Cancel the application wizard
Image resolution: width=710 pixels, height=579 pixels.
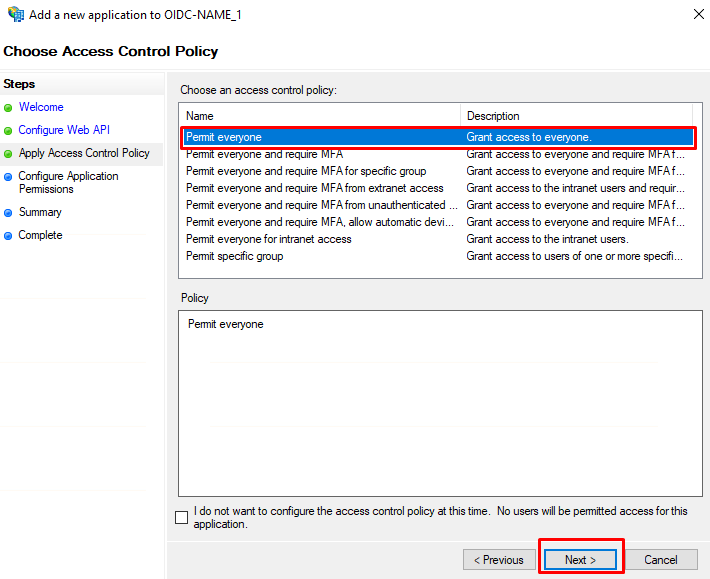(x=661, y=560)
